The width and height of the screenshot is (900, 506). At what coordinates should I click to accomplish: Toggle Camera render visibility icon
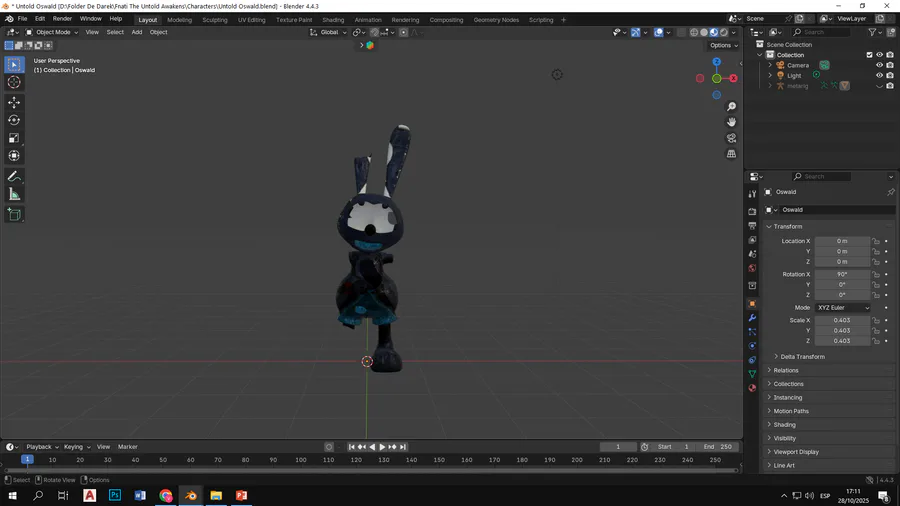890,65
